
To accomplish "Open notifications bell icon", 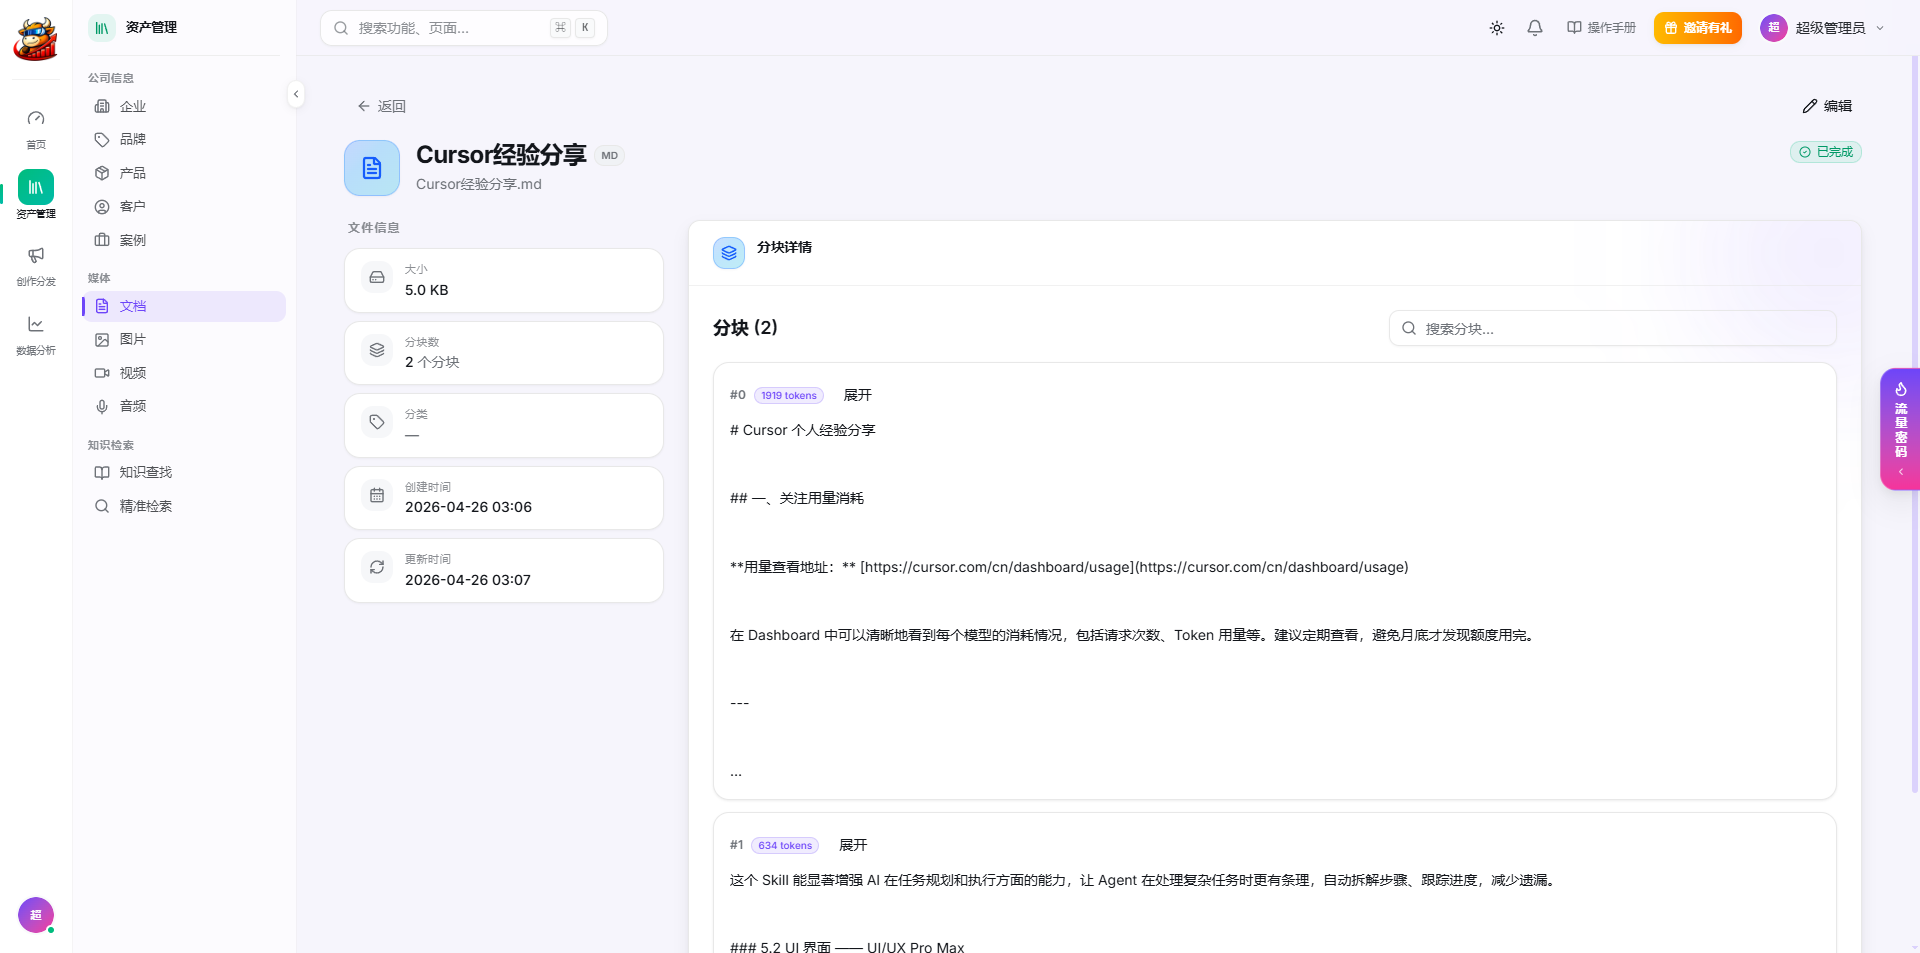I will [x=1535, y=28].
